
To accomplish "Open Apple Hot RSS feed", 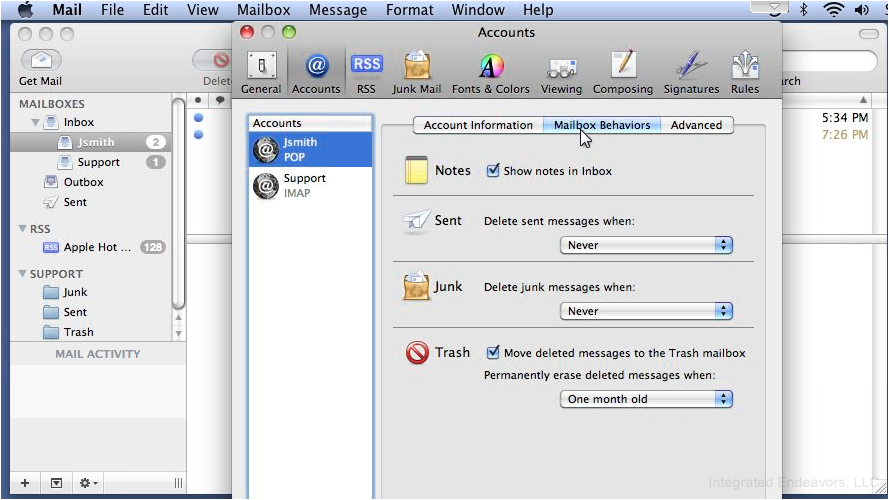I will pyautogui.click(x=97, y=247).
